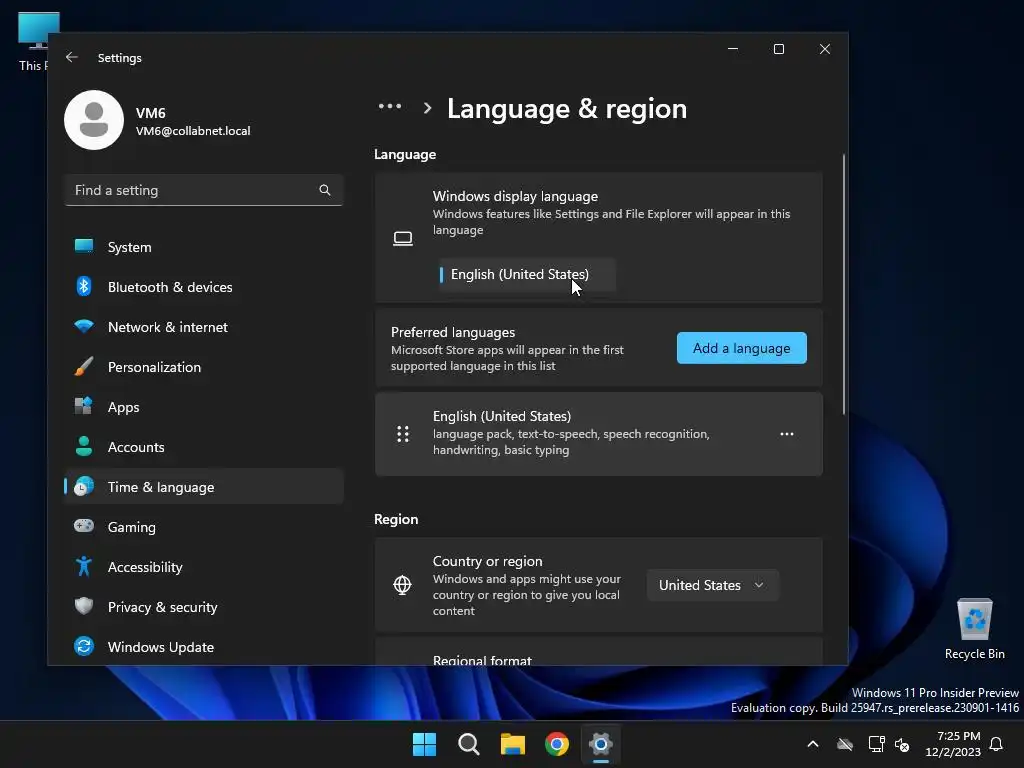The height and width of the screenshot is (768, 1024).
Task: Open System settings category
Action: click(204, 247)
